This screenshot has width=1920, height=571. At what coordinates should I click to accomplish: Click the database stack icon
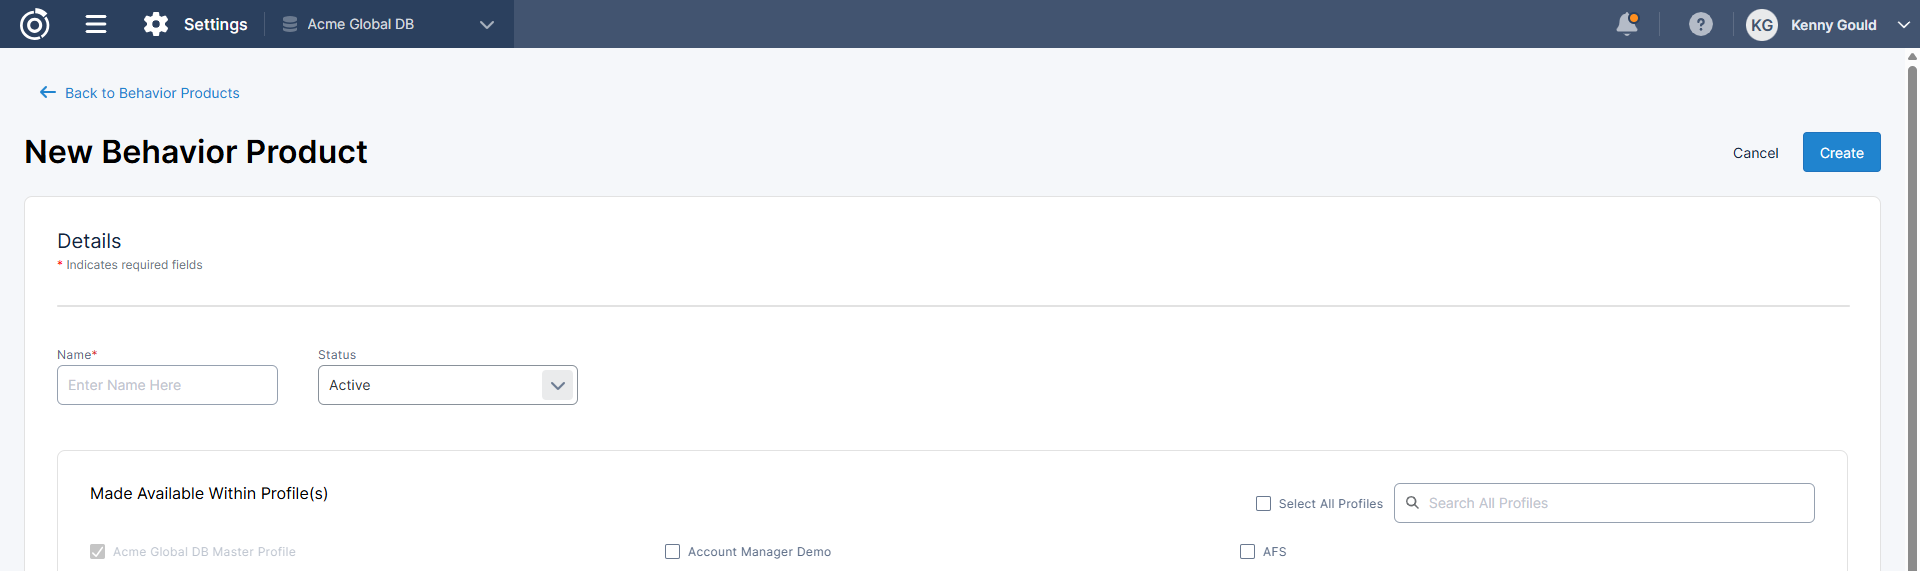tap(290, 24)
